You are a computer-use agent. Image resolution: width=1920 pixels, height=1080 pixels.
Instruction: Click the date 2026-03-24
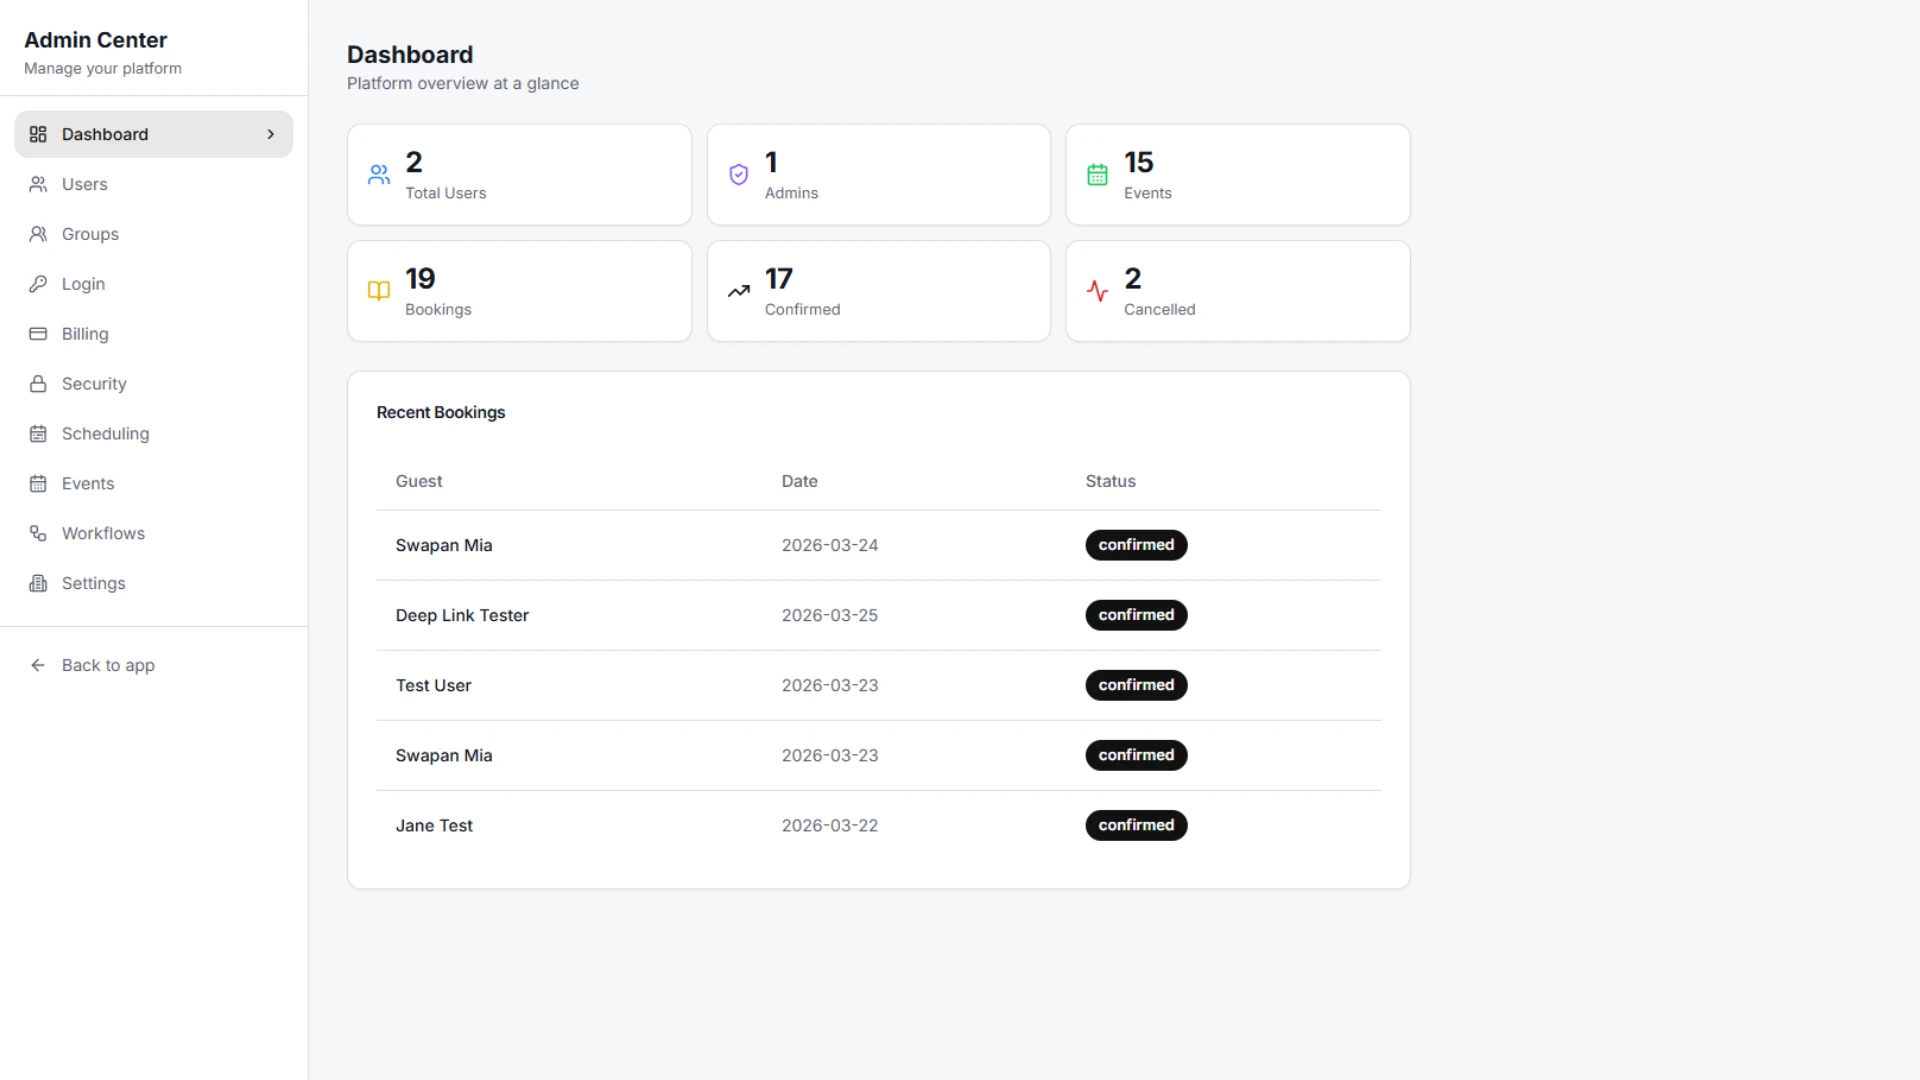pos(830,546)
